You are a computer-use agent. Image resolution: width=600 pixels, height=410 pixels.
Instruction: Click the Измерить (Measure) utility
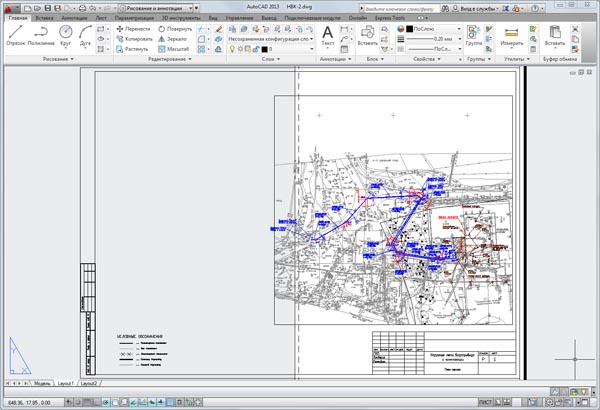(x=514, y=36)
